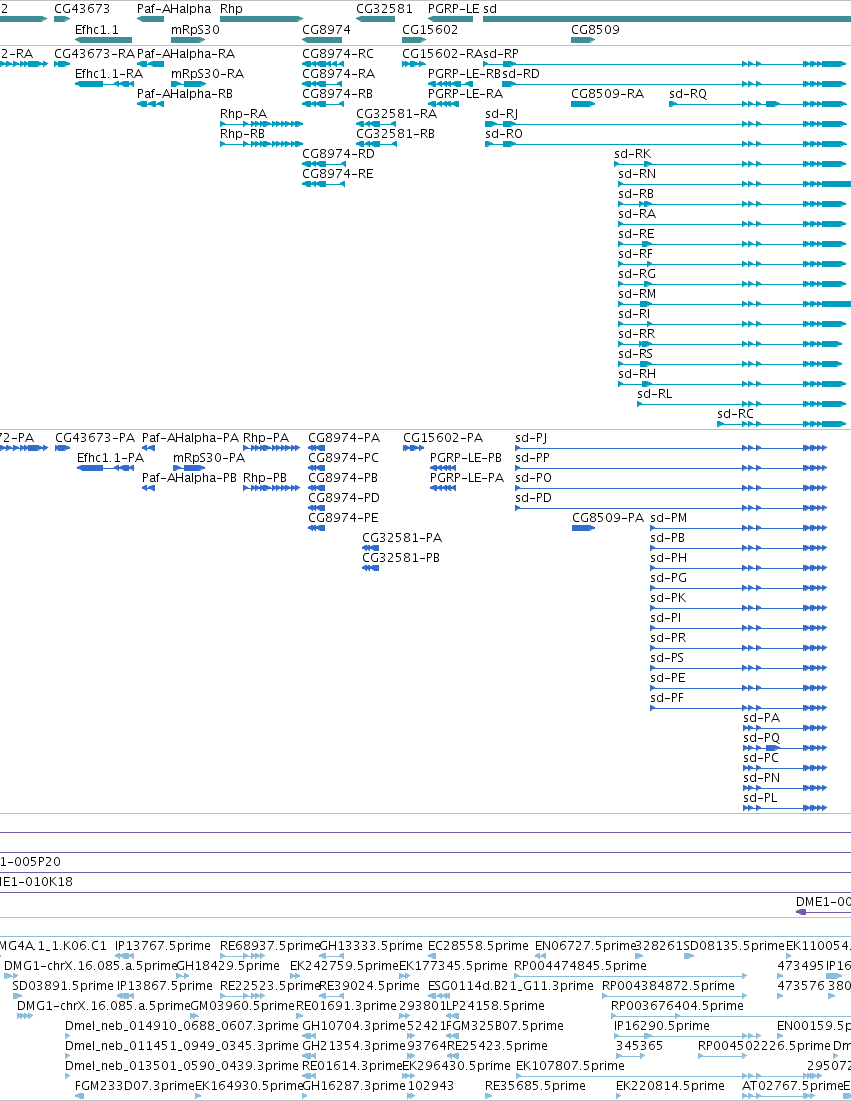
Task: Click the BAC label ending 1-005P20
Action: pos(30,862)
